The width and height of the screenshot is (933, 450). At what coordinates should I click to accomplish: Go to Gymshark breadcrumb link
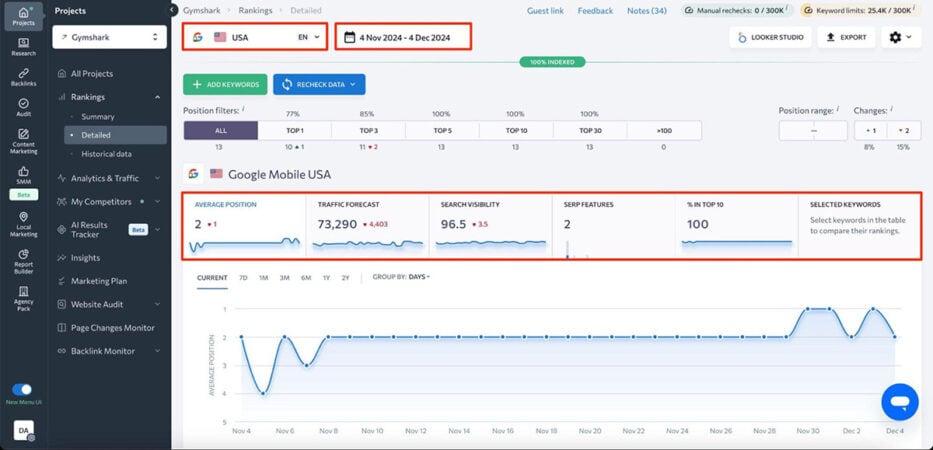[202, 11]
